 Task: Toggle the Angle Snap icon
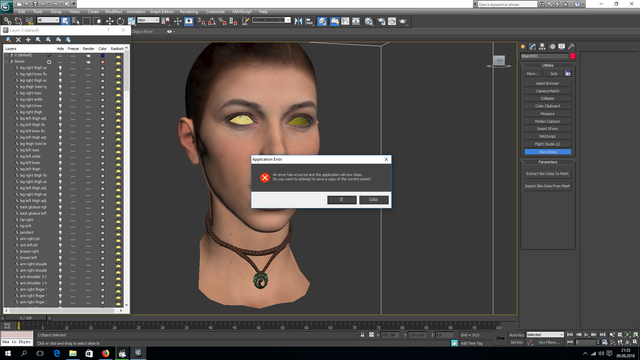coord(212,21)
